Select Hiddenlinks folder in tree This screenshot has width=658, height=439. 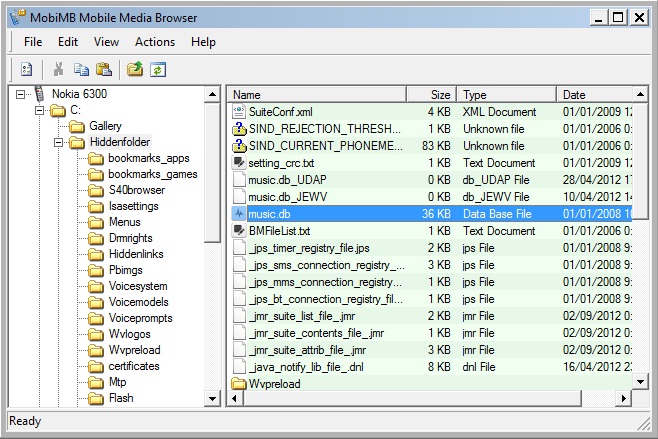tap(136, 254)
